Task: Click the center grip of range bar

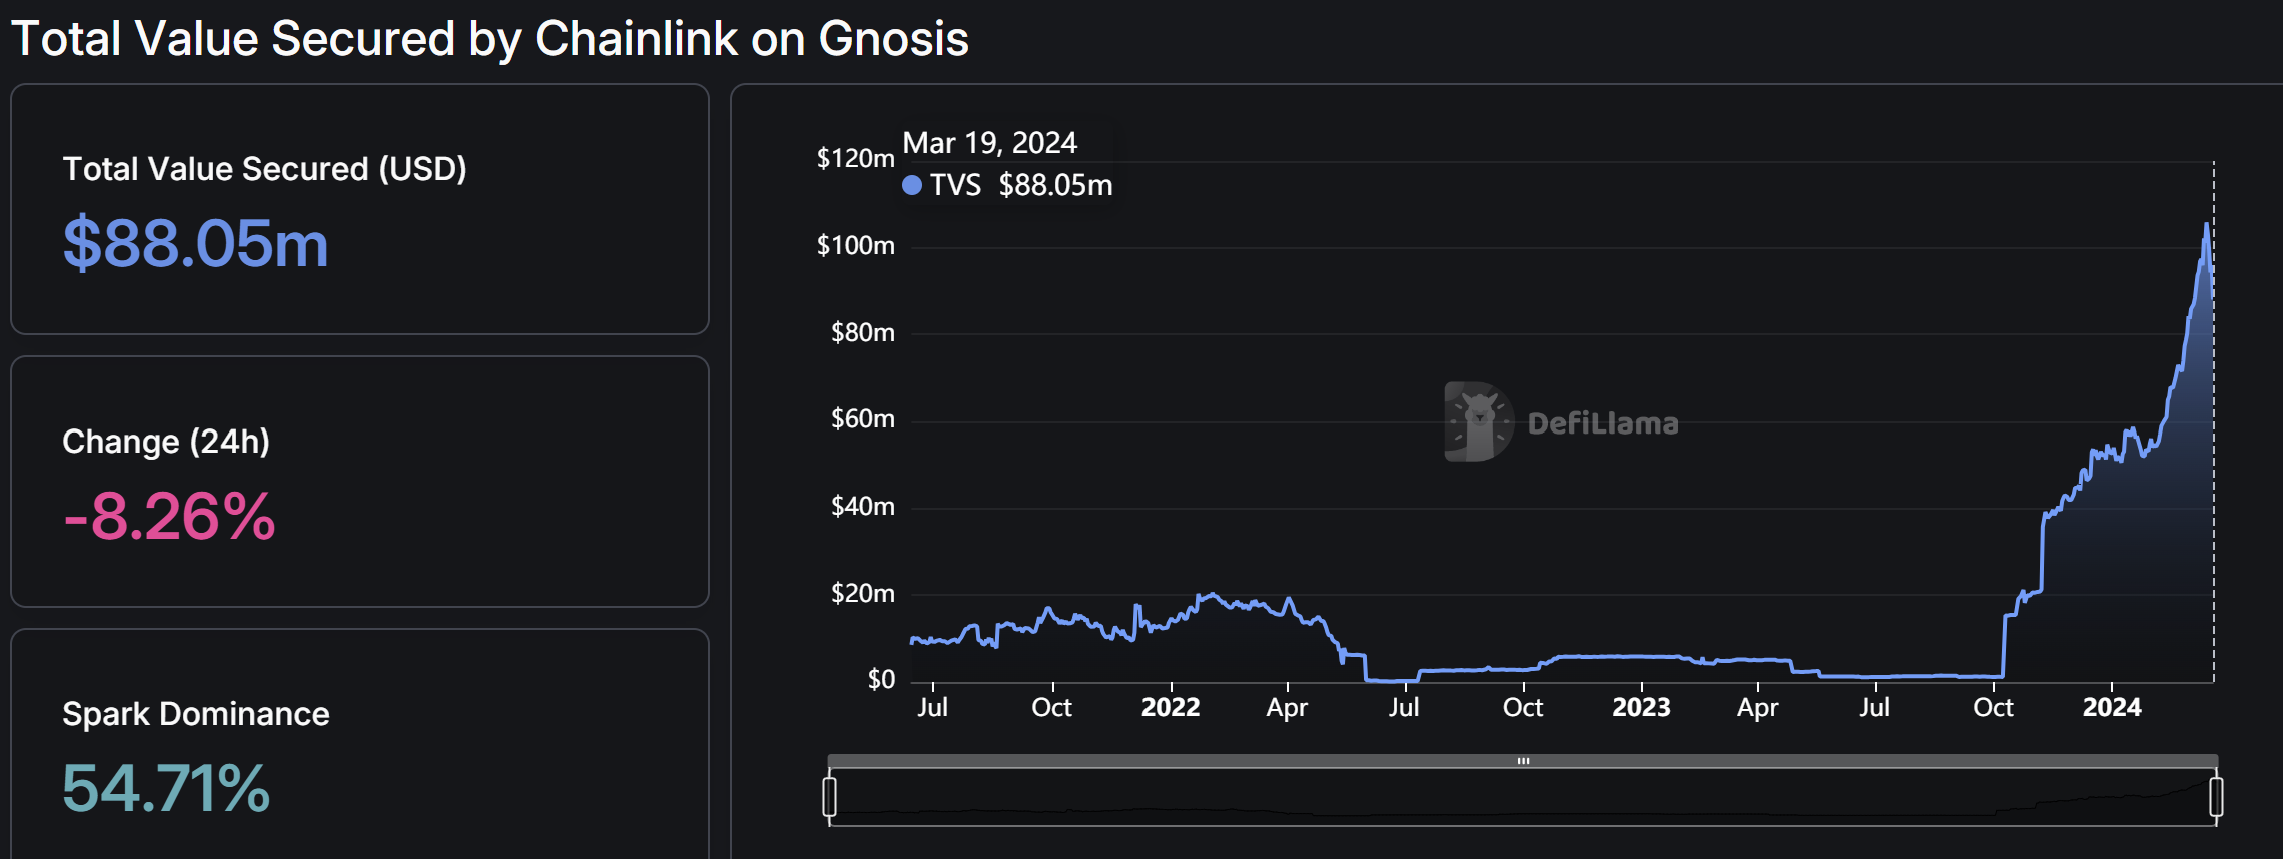Action: click(x=1523, y=761)
